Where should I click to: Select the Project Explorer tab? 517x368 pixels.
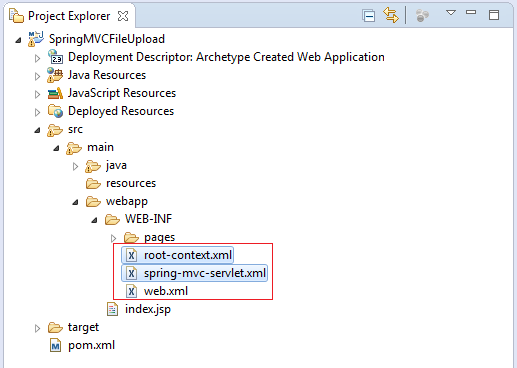(69, 16)
